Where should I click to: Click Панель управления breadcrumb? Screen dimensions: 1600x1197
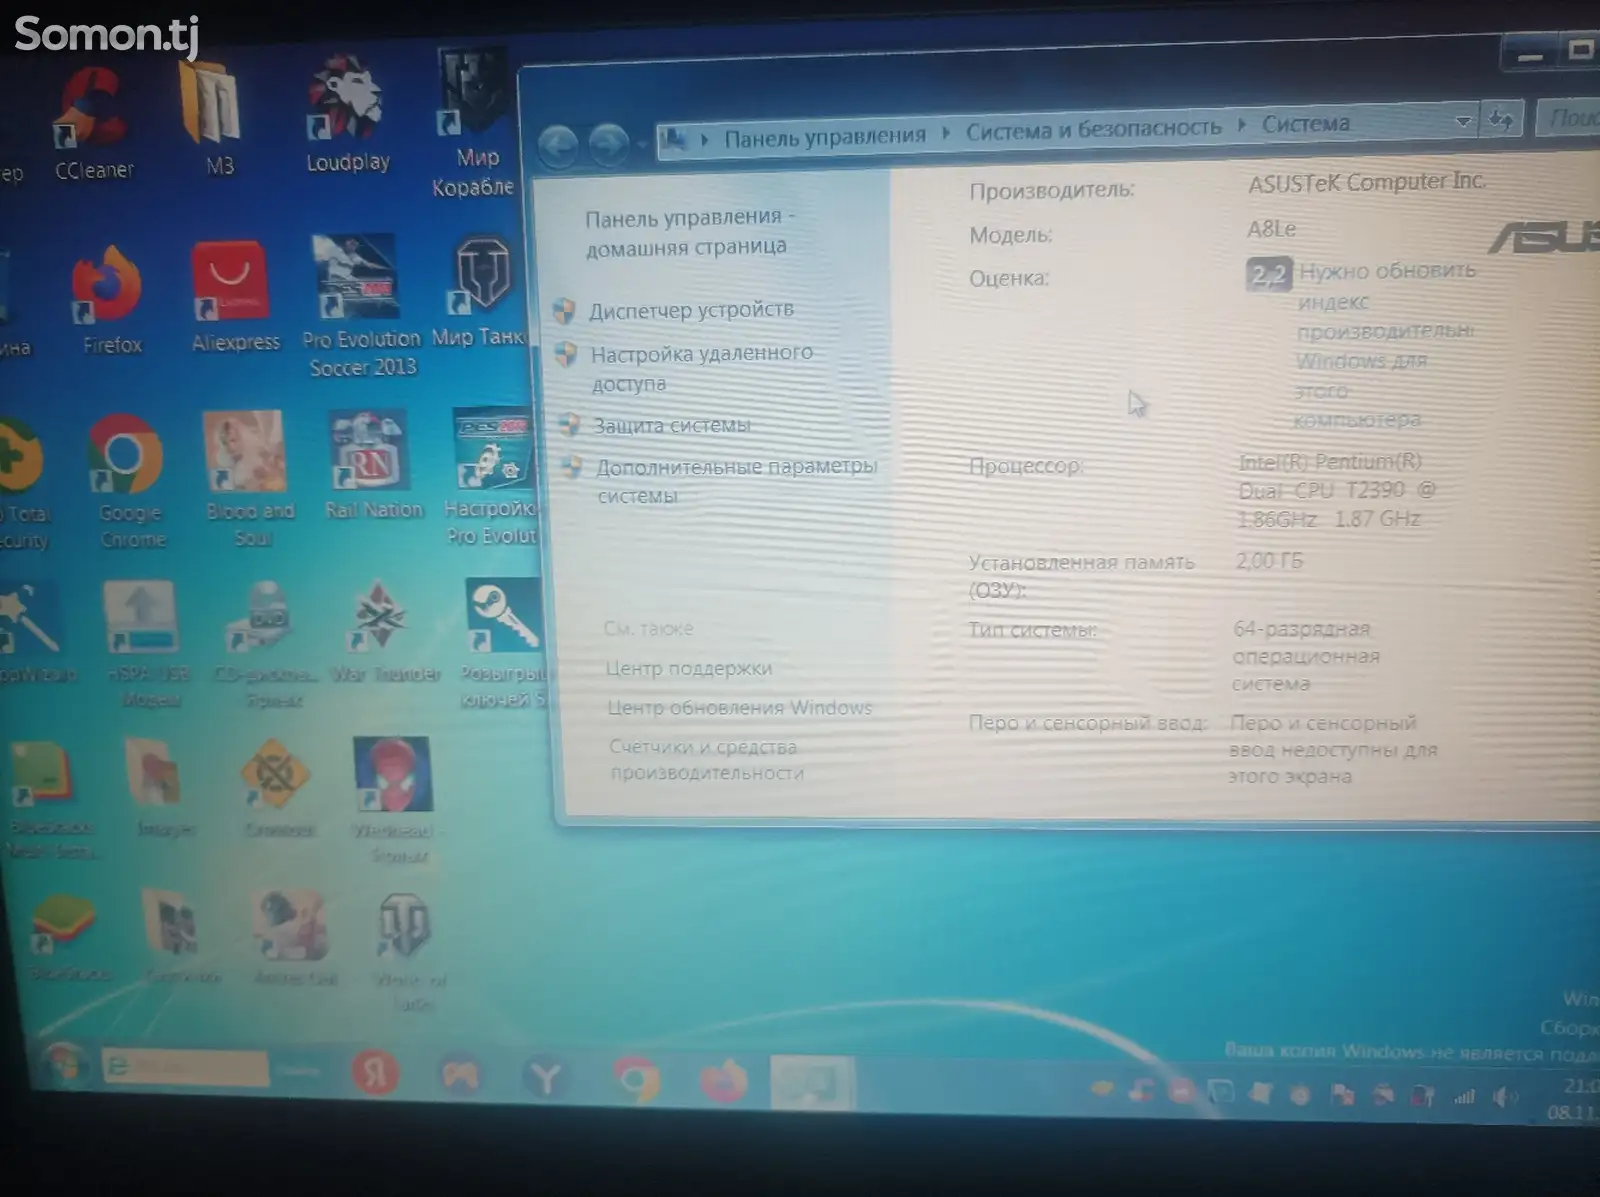click(825, 136)
